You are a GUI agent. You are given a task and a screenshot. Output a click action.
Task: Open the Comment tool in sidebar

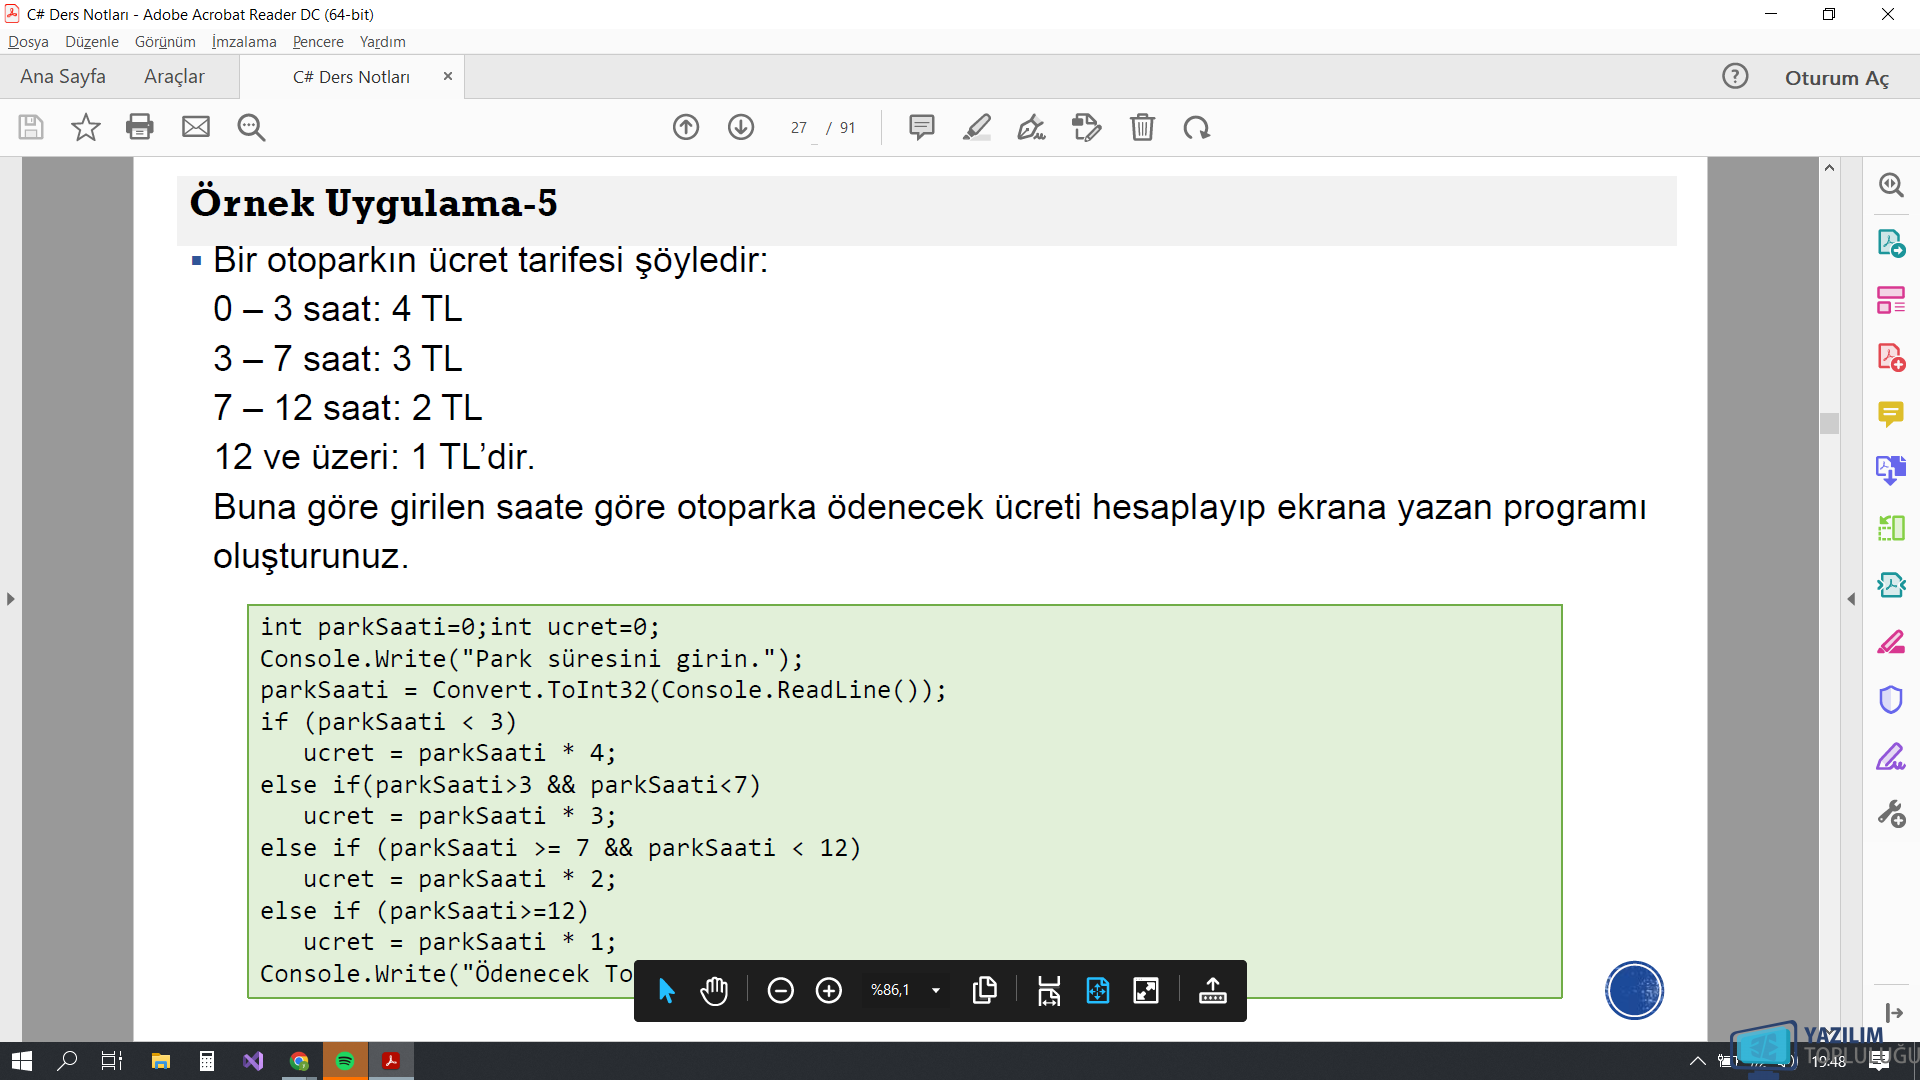point(1891,414)
